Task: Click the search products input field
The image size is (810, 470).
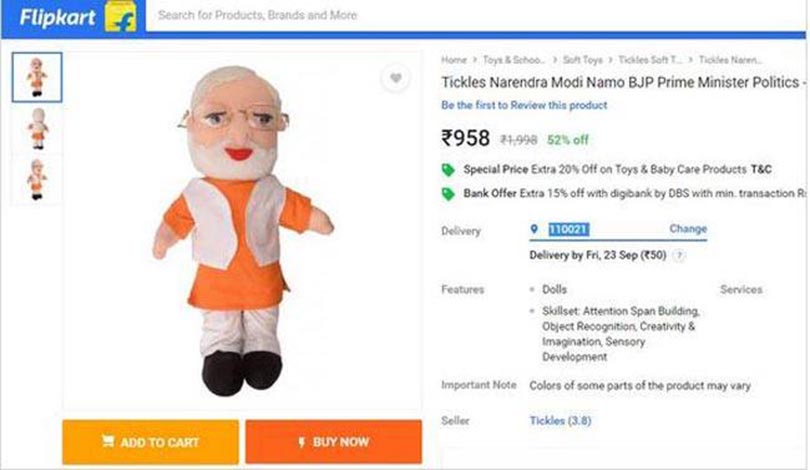Action: tap(400, 16)
